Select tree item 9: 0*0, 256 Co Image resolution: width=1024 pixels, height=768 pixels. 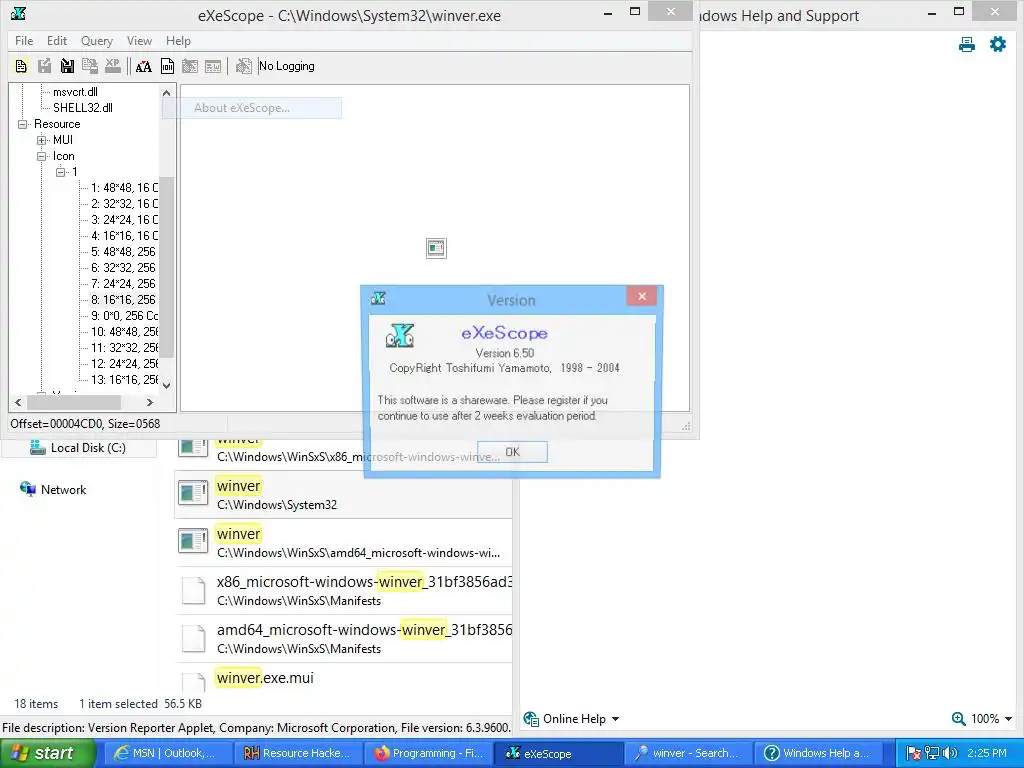point(124,316)
